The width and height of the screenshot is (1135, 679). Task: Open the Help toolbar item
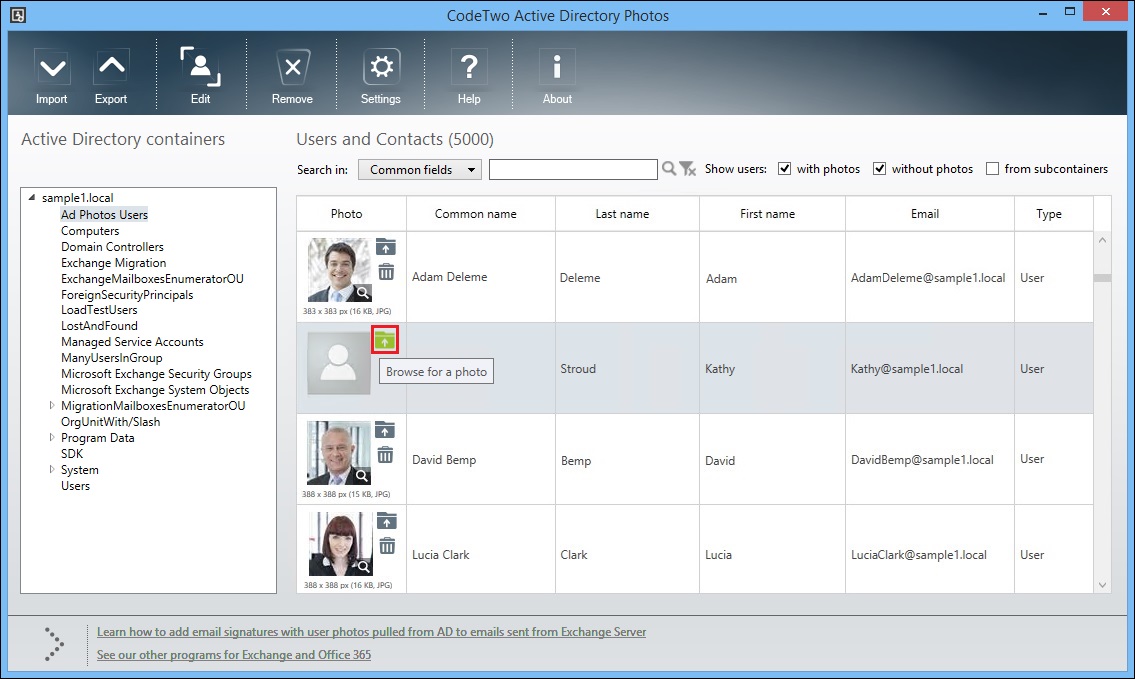[469, 77]
